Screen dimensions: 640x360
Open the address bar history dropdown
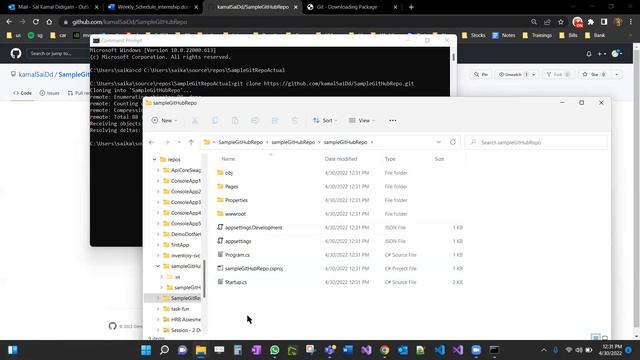438,142
